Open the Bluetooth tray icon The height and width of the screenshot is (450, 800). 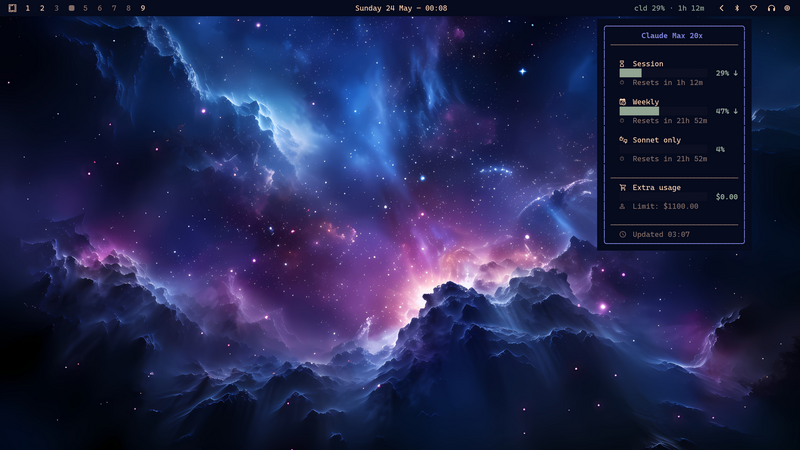737,8
